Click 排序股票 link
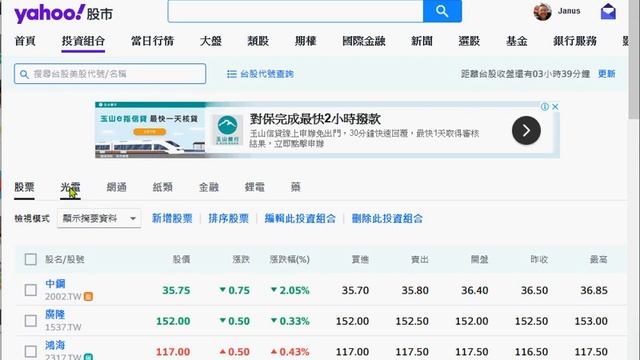 tap(228, 218)
